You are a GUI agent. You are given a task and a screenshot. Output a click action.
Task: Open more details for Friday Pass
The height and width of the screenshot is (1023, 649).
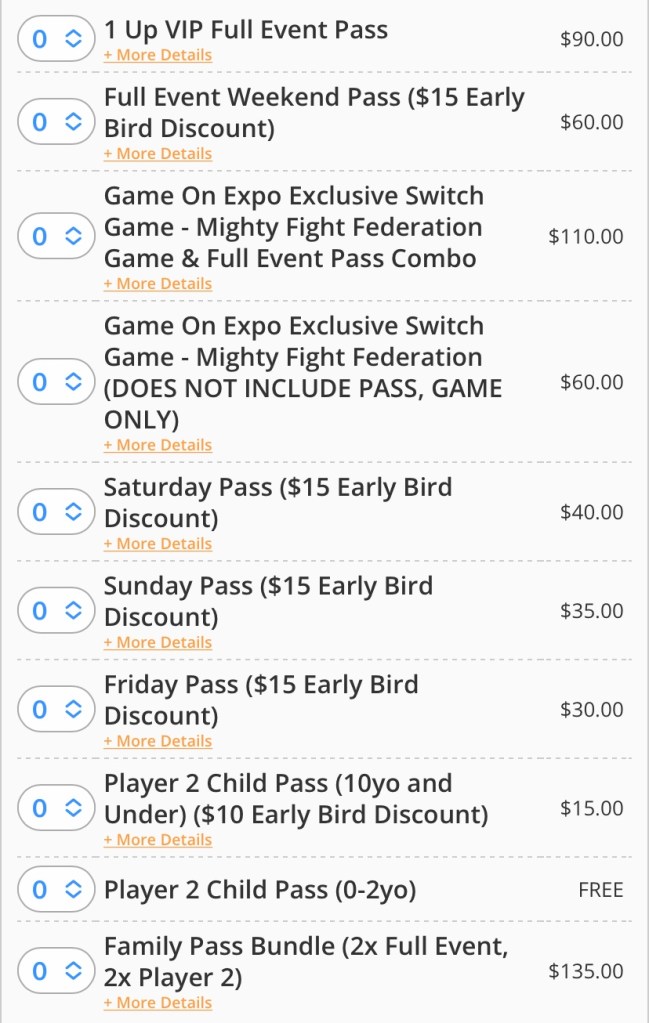point(158,741)
